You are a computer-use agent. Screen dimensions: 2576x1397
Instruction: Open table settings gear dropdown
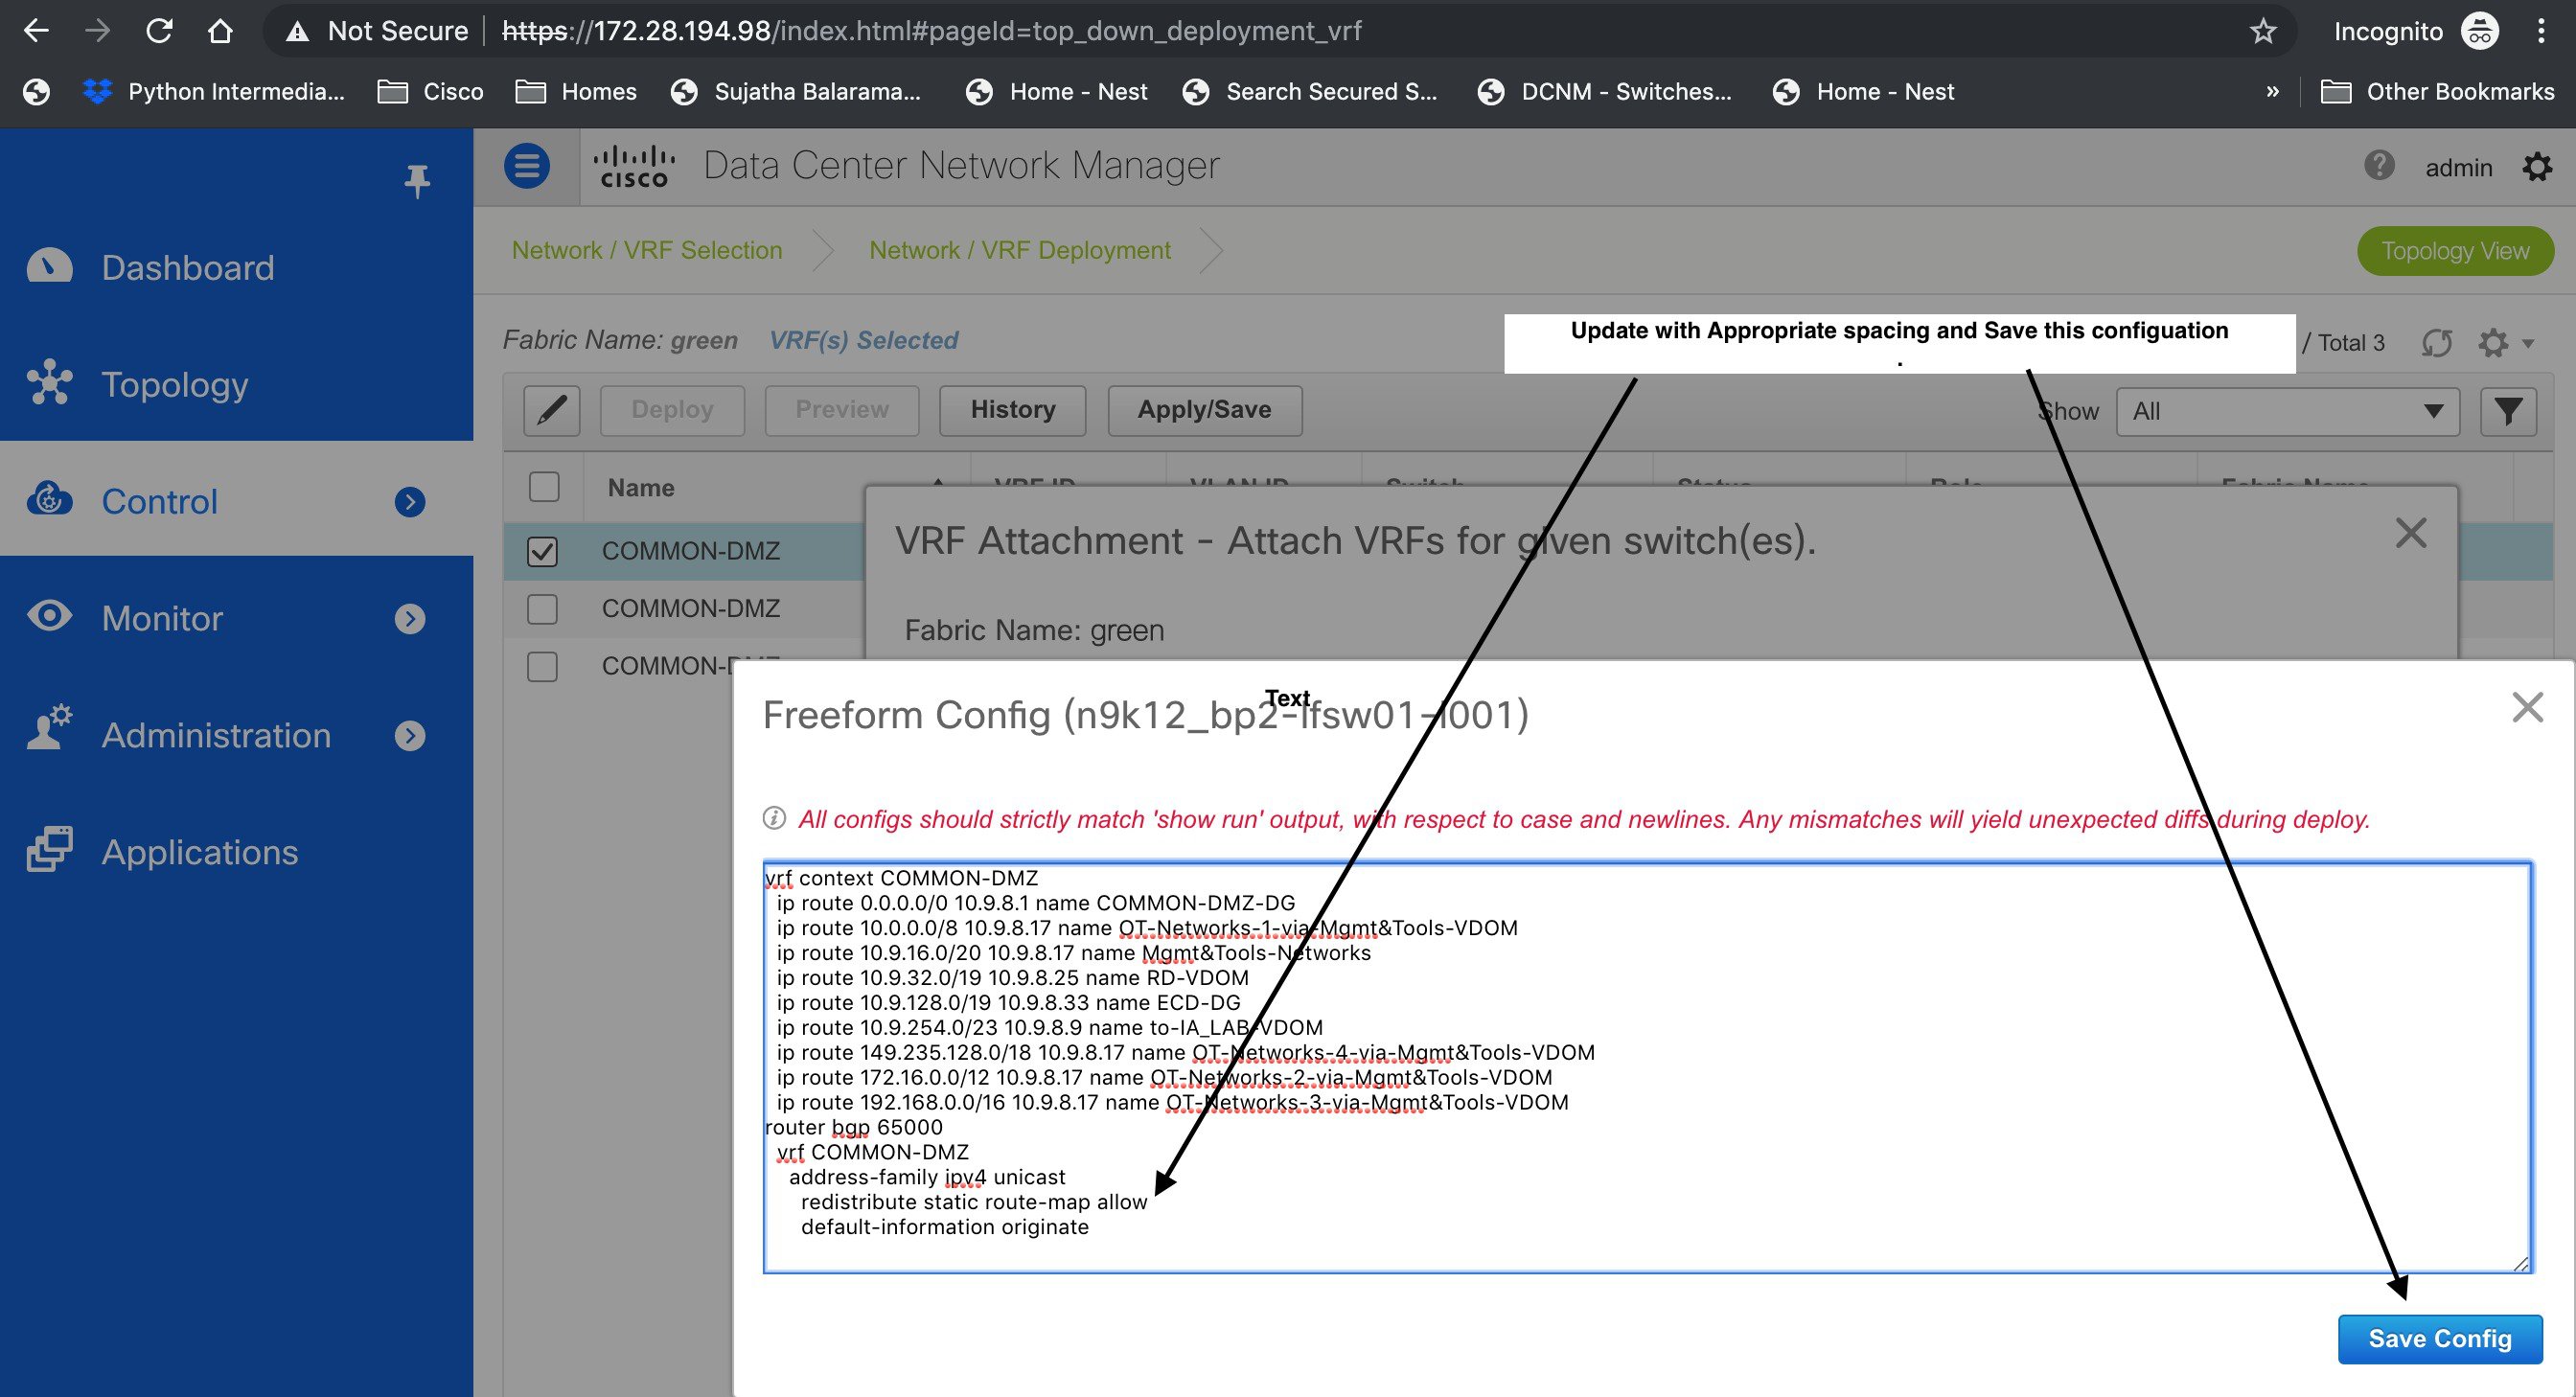pyautogui.click(x=2505, y=343)
